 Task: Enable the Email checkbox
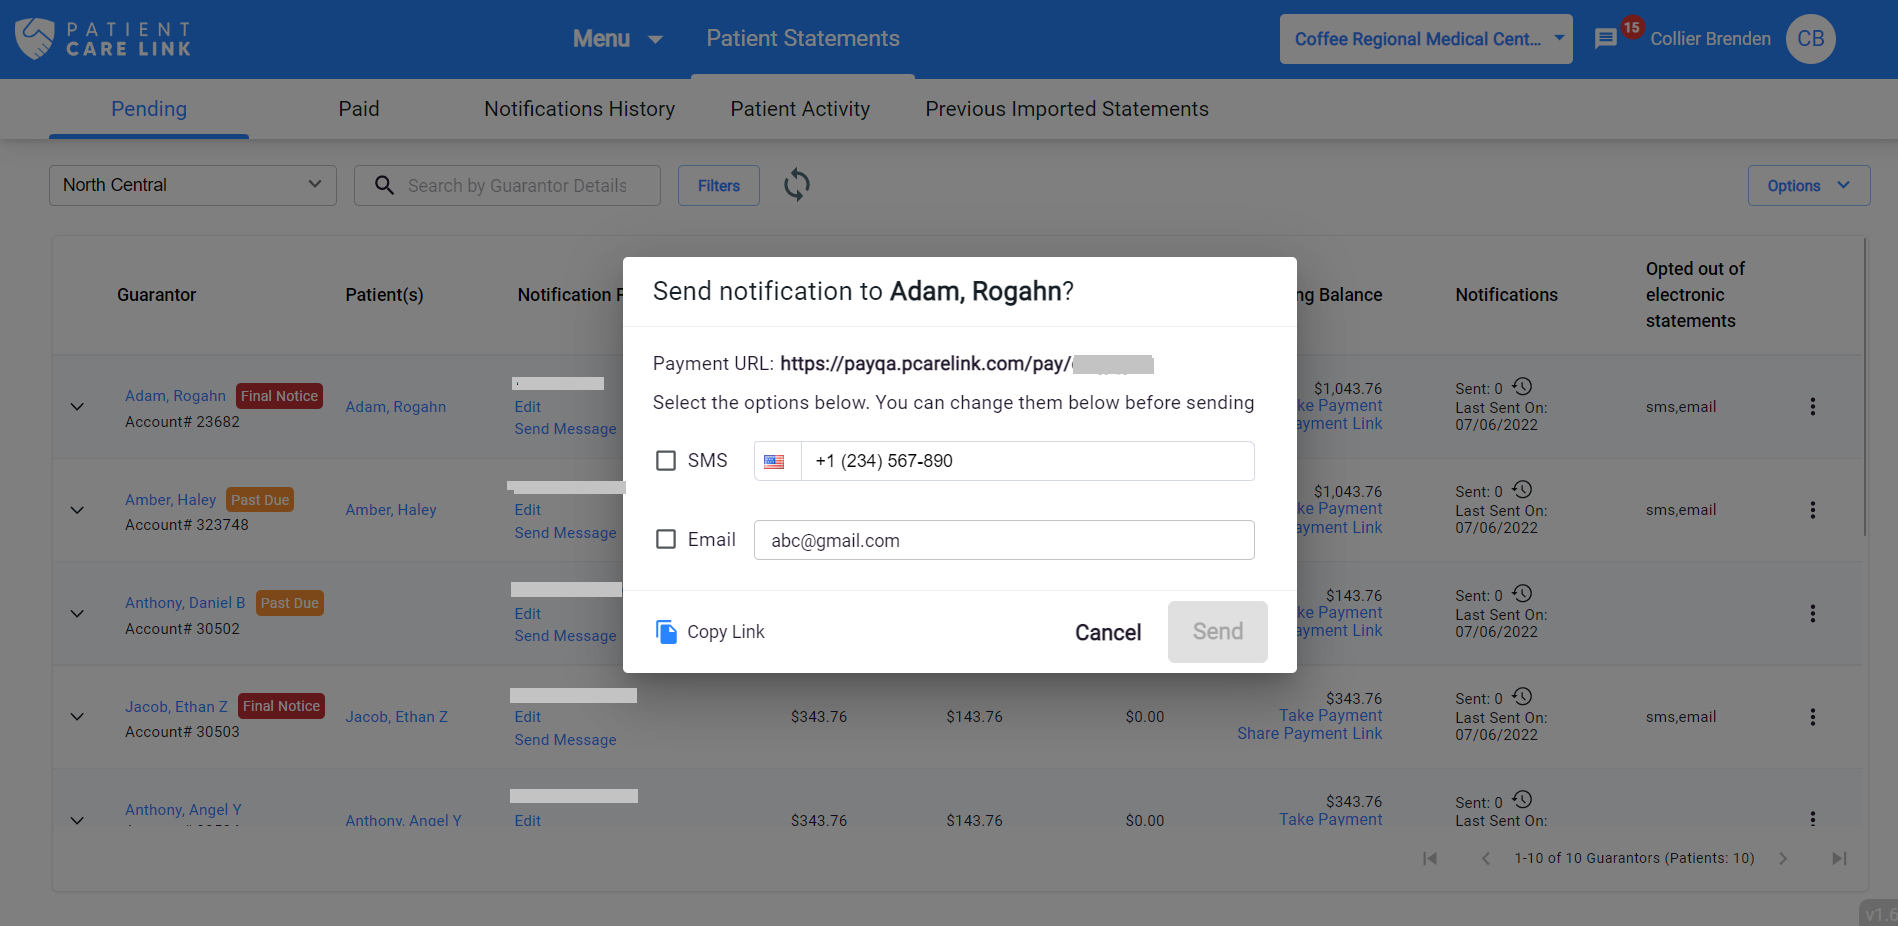[666, 540]
